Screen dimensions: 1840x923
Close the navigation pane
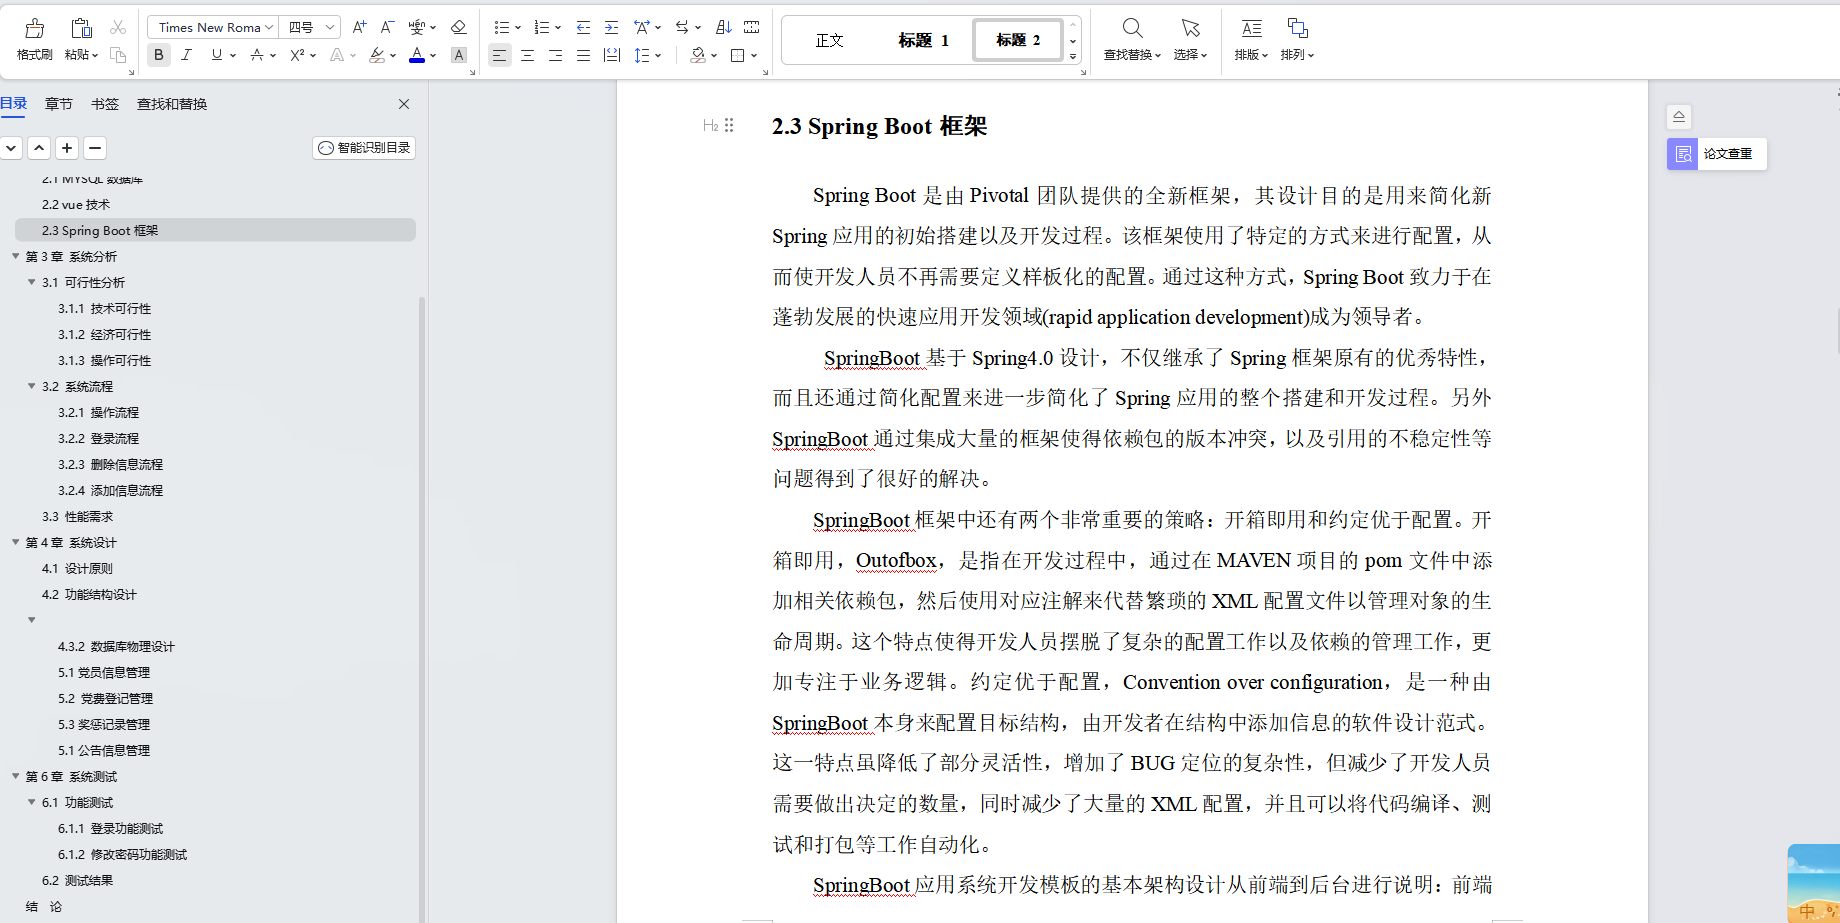click(x=404, y=104)
